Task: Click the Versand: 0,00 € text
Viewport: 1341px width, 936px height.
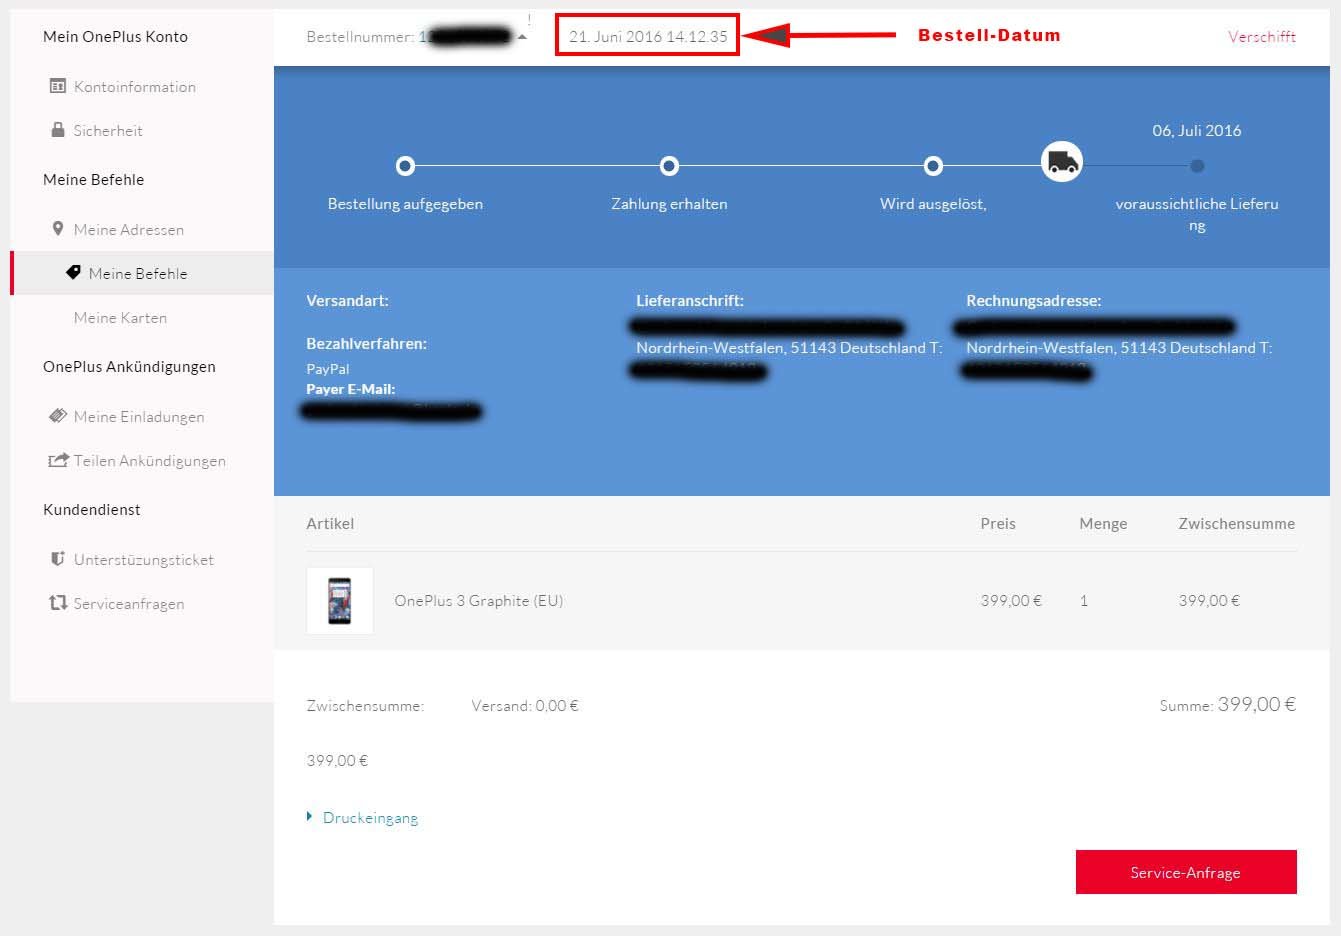Action: point(525,706)
